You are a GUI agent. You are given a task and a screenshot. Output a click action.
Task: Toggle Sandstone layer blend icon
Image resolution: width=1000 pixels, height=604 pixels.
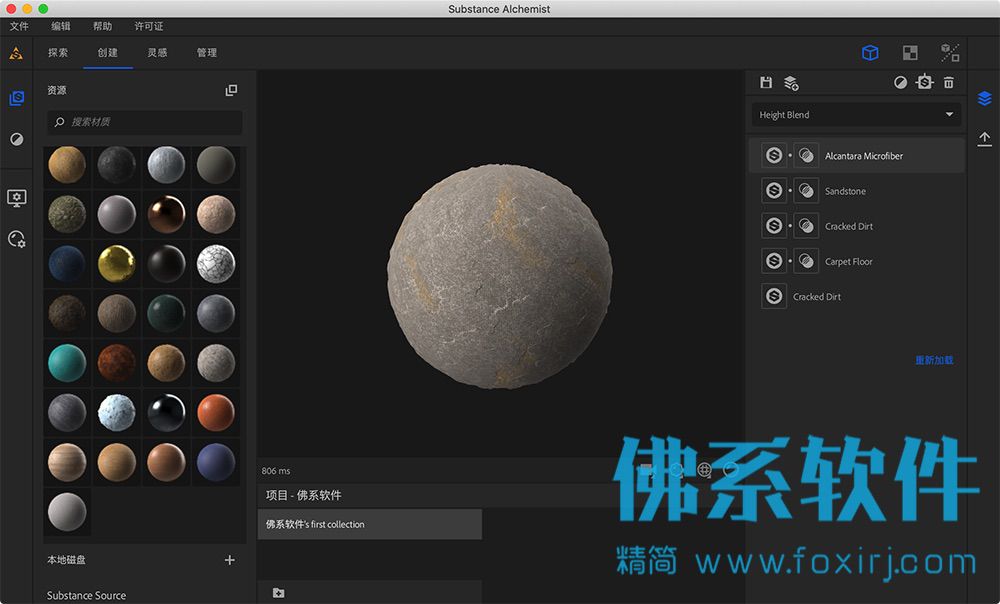click(x=806, y=191)
